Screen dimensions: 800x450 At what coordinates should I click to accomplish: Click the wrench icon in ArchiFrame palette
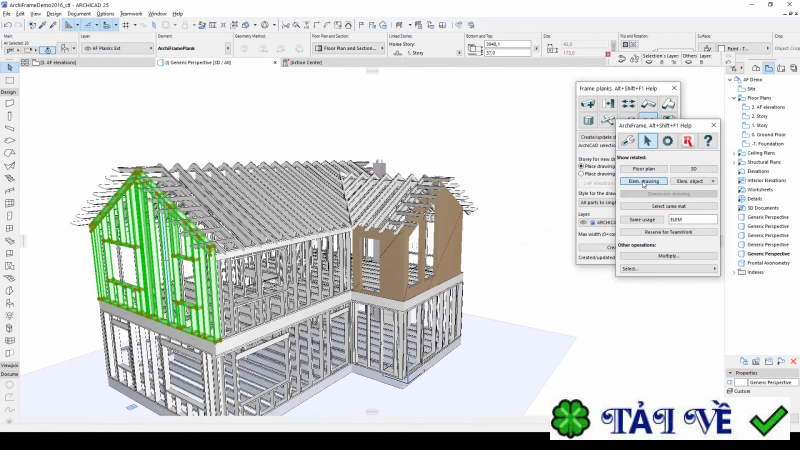pos(629,141)
